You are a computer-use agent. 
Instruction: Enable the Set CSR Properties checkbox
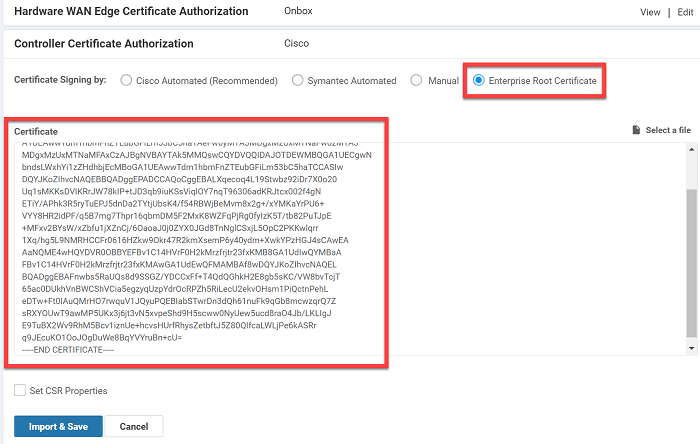[20, 390]
